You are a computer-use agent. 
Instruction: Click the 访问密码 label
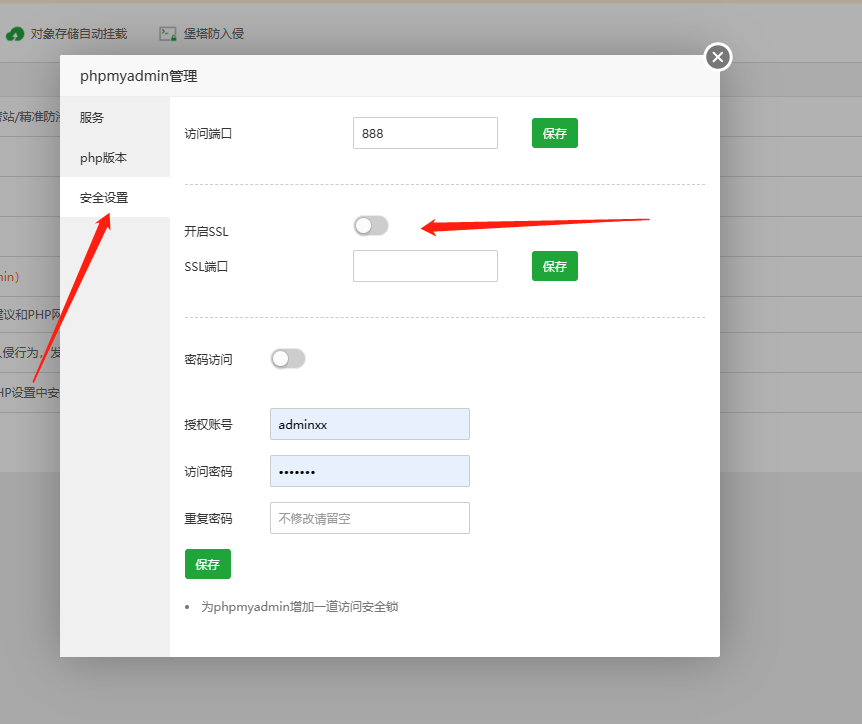[208, 472]
